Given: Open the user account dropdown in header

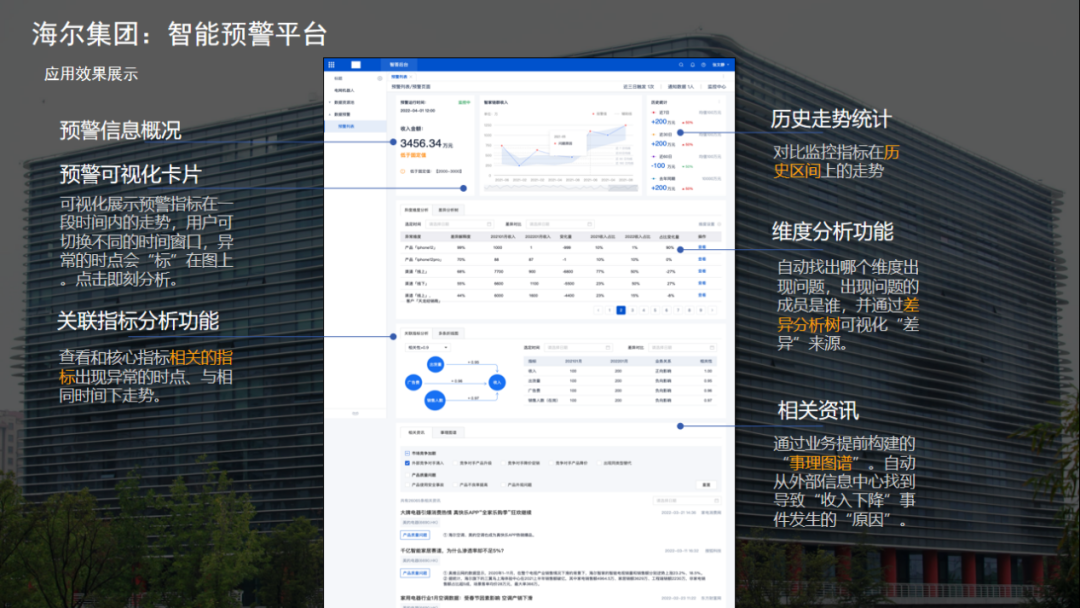Looking at the screenshot, I should click(720, 65).
